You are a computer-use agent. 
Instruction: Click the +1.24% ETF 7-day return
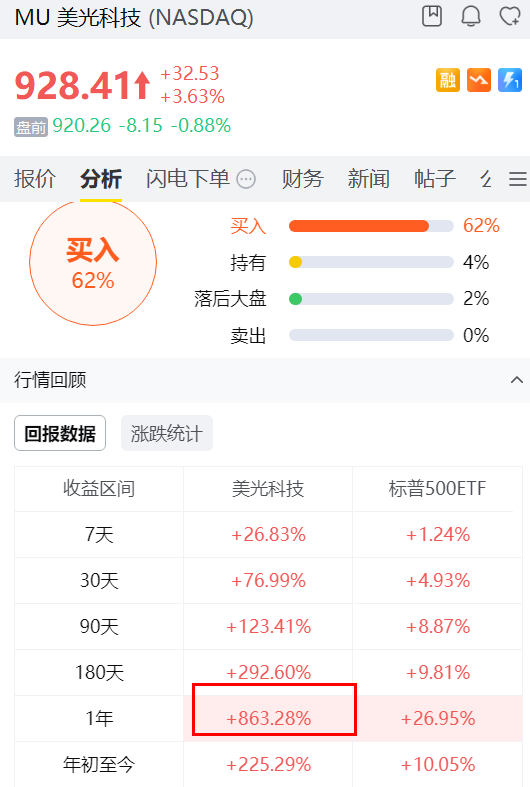click(x=438, y=535)
